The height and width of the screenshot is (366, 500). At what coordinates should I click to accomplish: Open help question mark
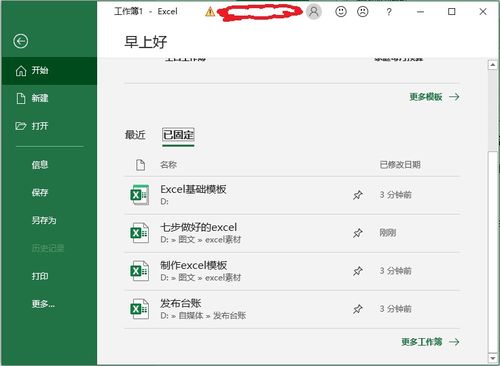tap(389, 12)
